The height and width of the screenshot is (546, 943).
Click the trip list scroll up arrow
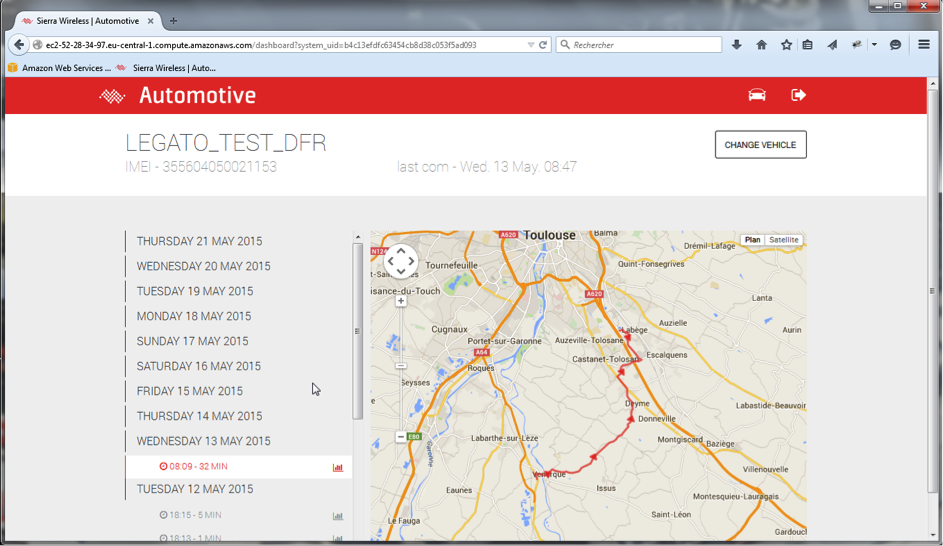[x=358, y=237]
